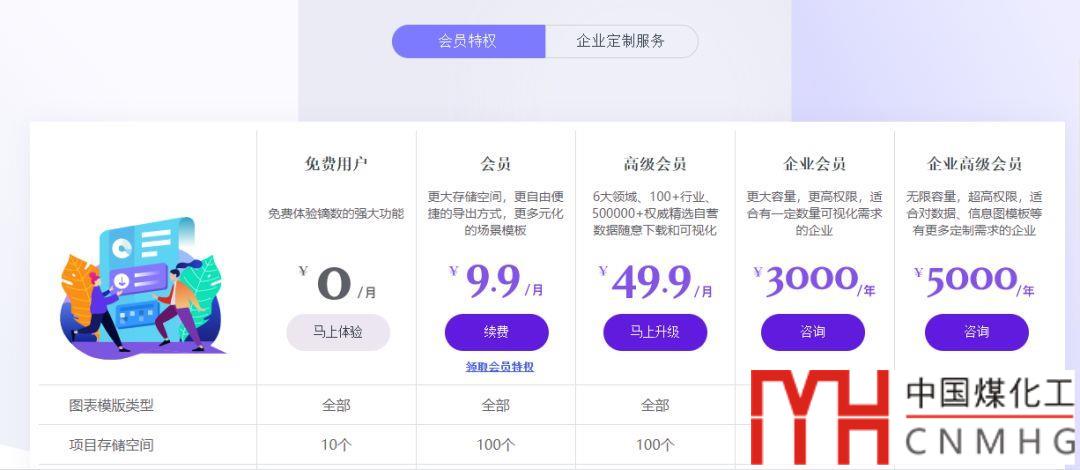Hit the 马上升级 button
This screenshot has height=470, width=1080.
[655, 332]
